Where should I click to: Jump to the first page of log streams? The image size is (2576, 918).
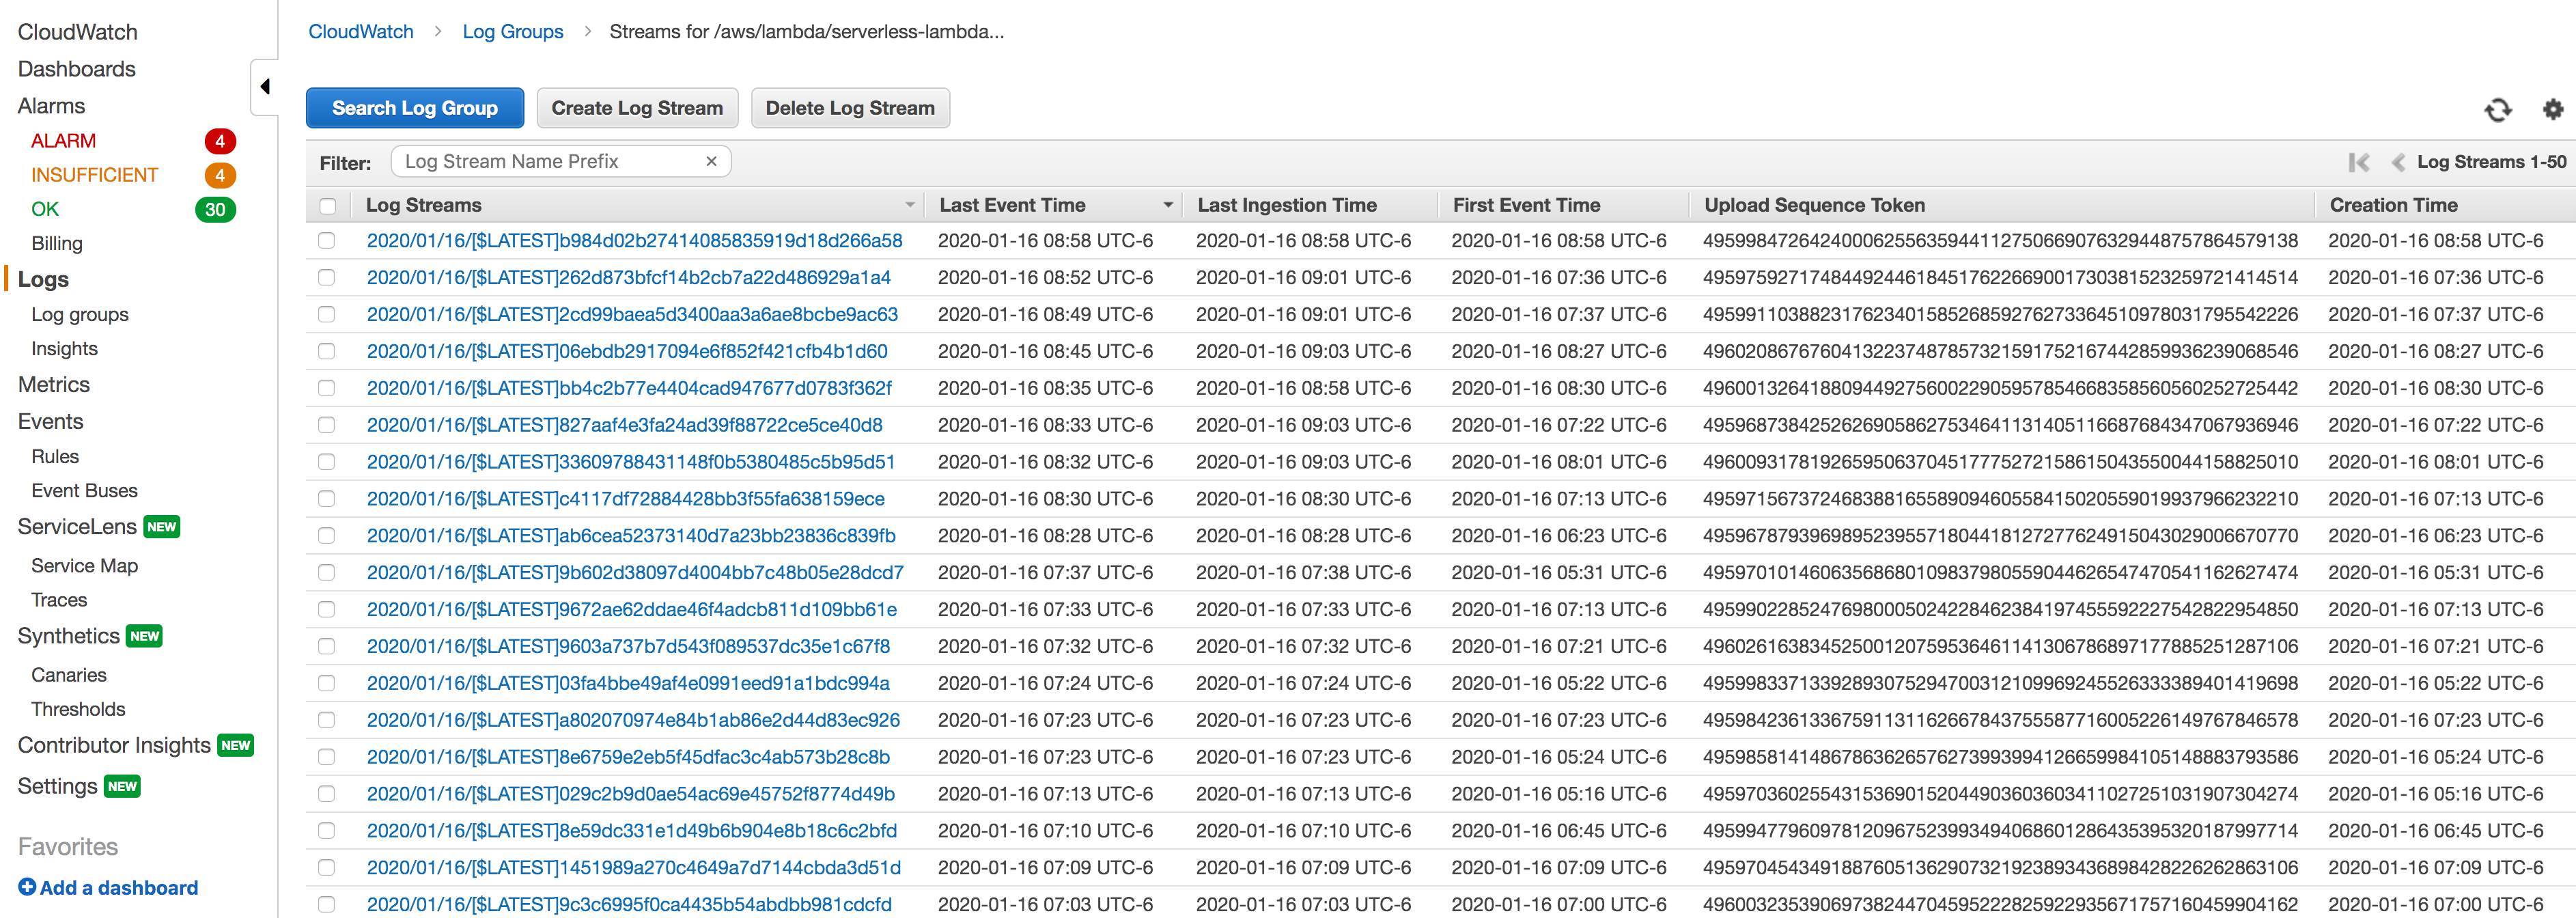2360,161
